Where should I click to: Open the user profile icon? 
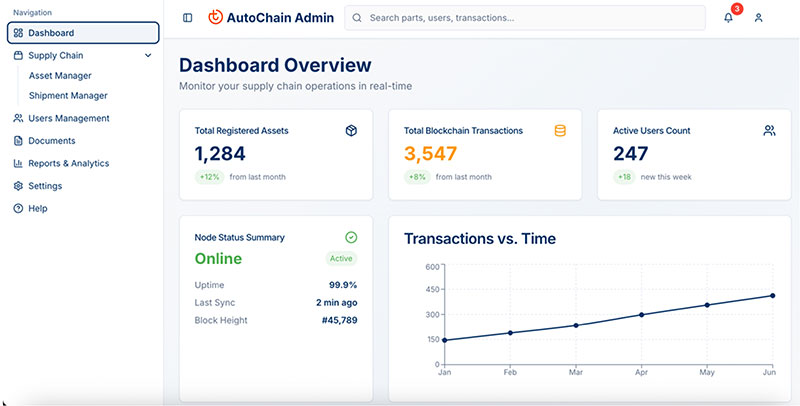click(x=759, y=18)
